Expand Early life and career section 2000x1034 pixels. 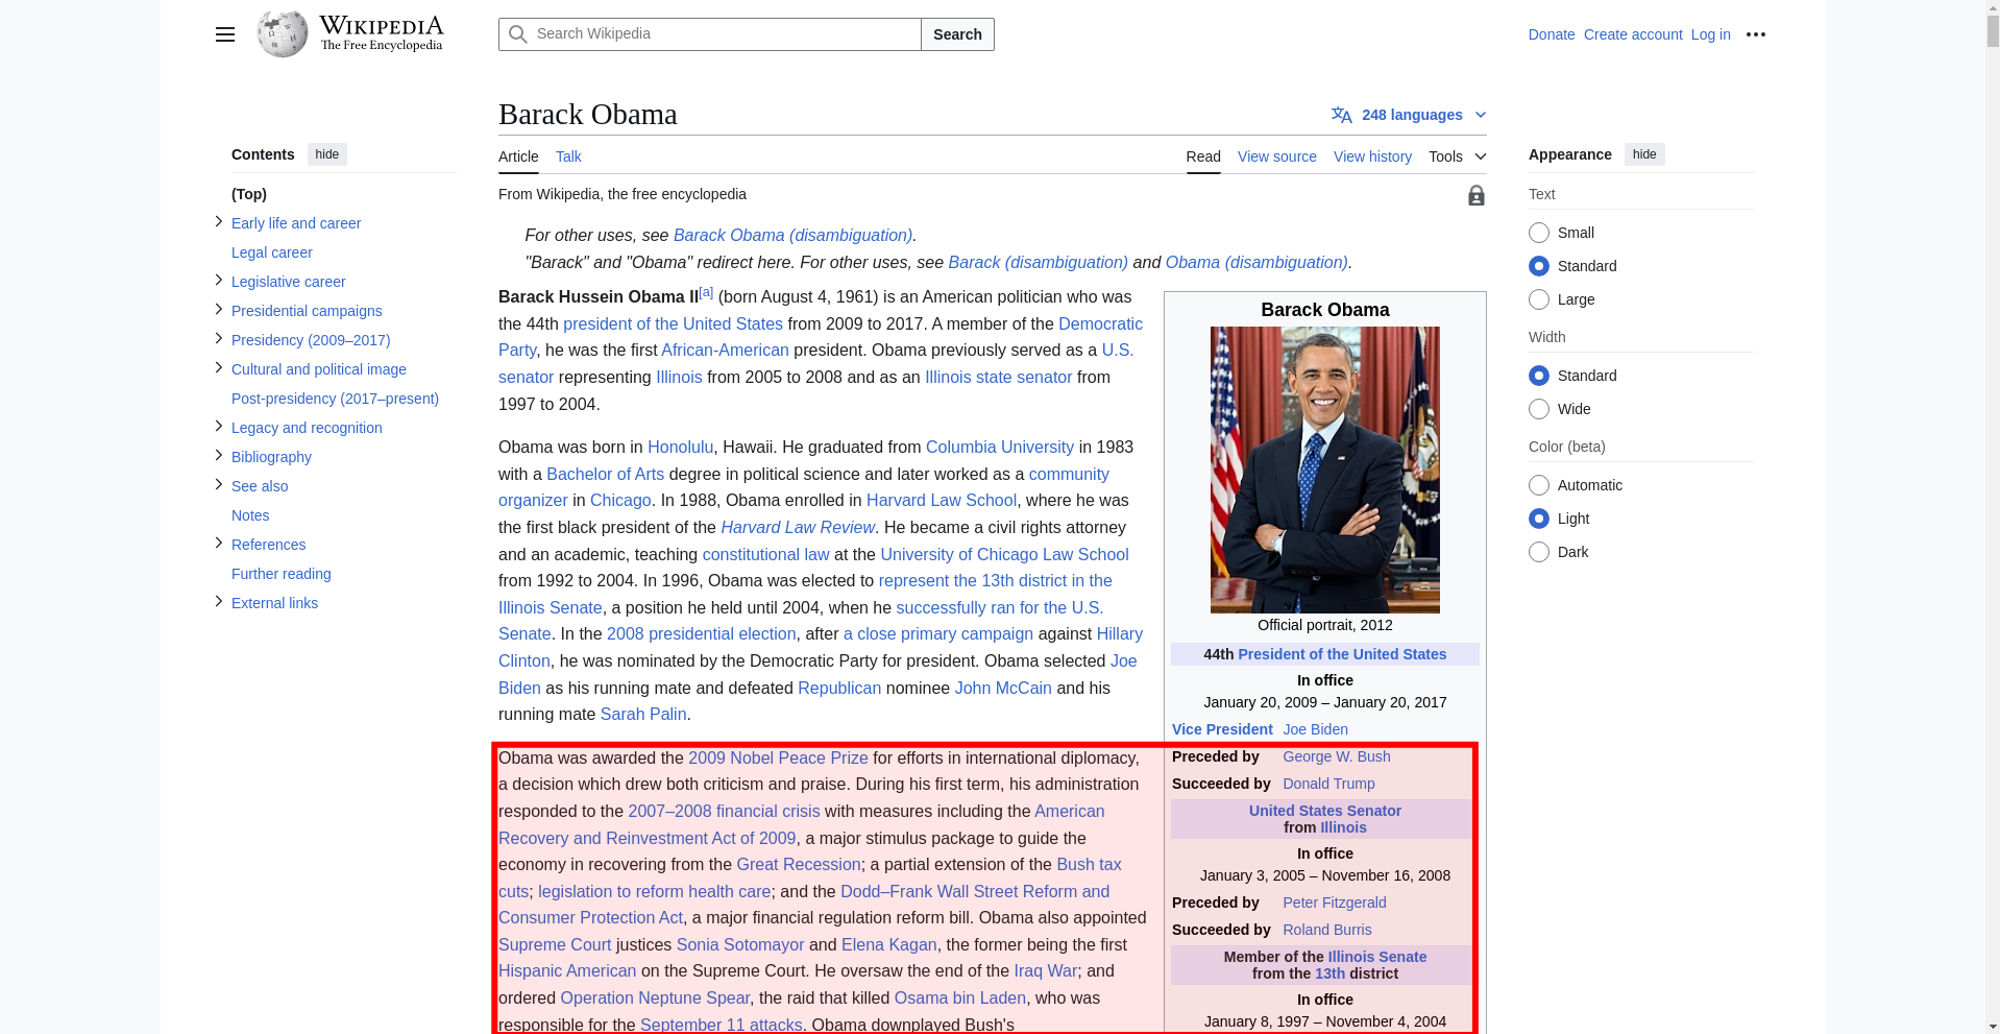tap(218, 222)
